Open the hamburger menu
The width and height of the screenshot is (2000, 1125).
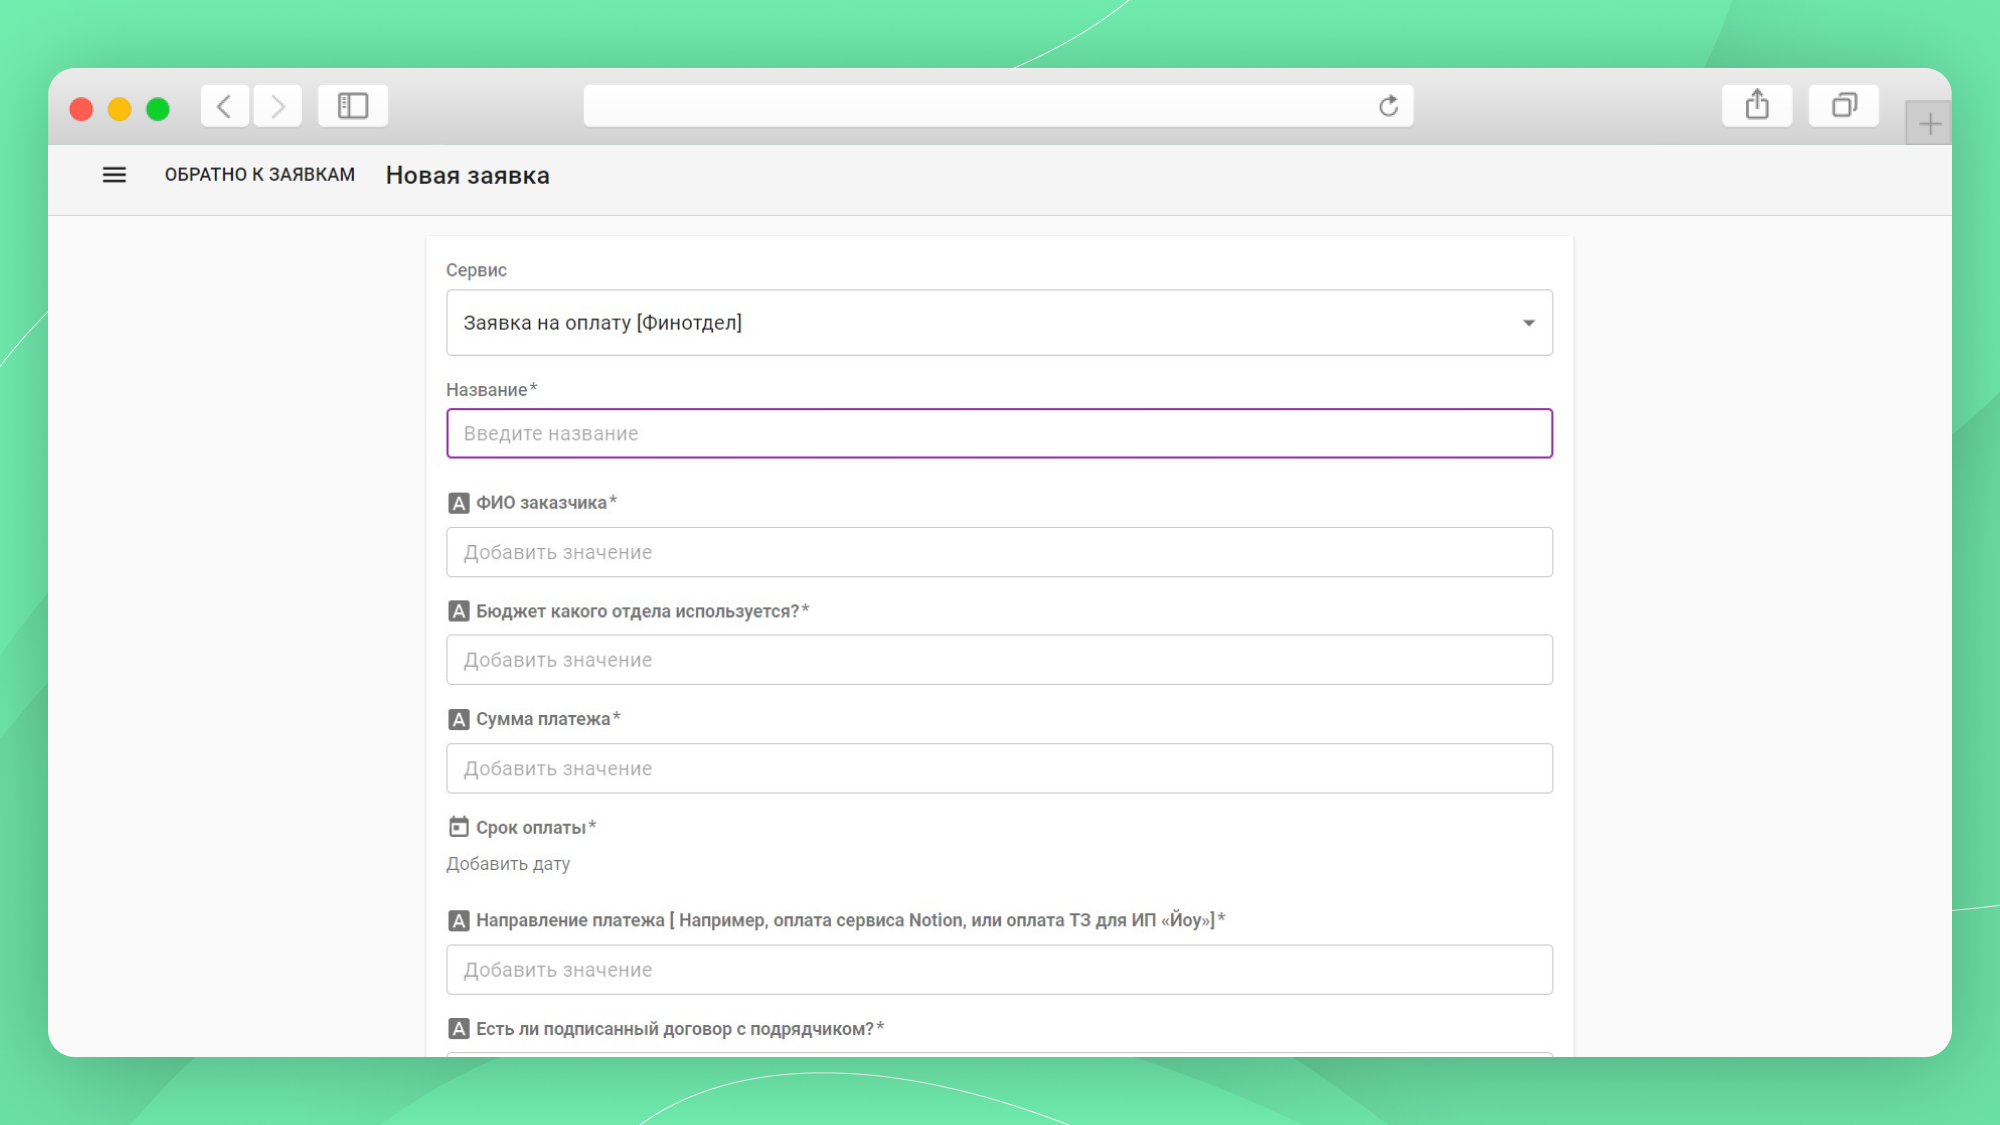pyautogui.click(x=114, y=175)
